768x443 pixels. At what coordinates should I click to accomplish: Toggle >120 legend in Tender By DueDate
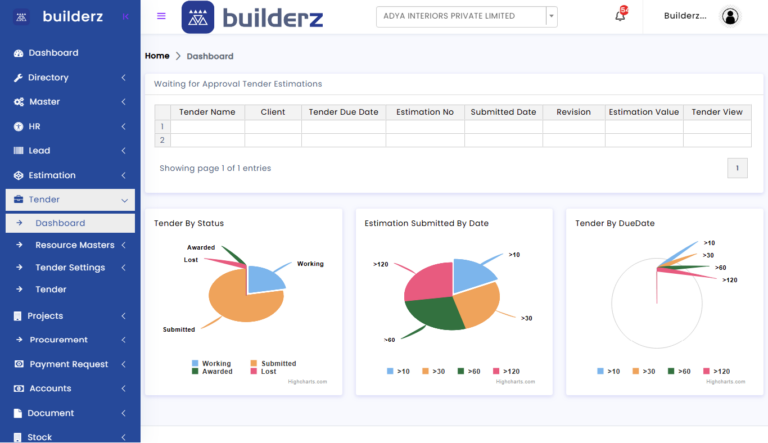pyautogui.click(x=717, y=371)
